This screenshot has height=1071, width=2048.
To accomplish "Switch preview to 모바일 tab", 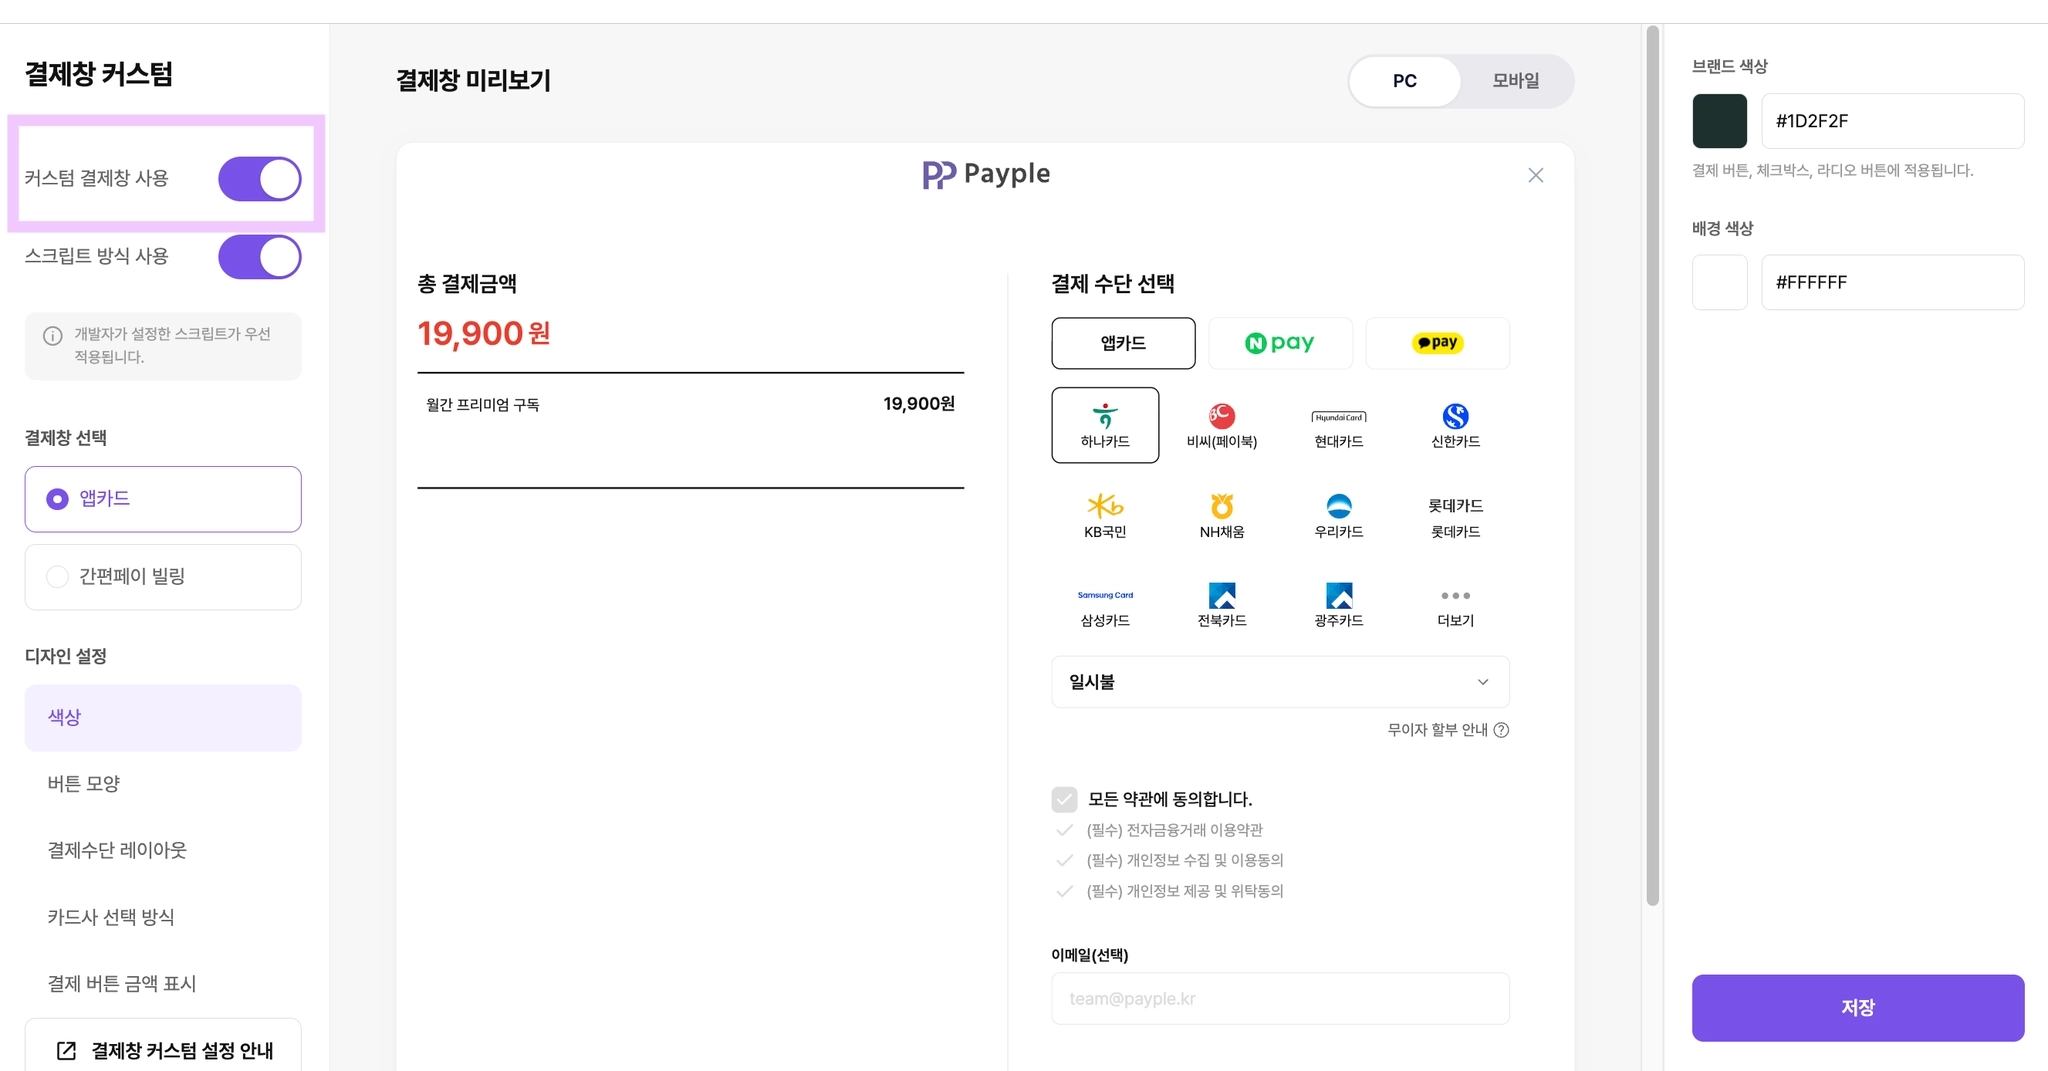I will [x=1516, y=81].
